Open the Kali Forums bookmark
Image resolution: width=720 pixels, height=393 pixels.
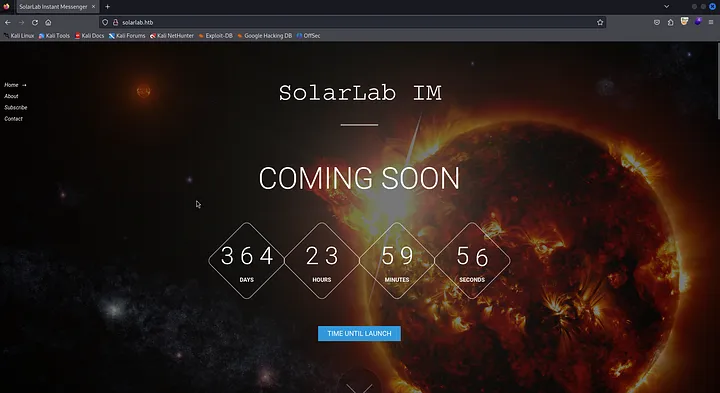tap(127, 35)
